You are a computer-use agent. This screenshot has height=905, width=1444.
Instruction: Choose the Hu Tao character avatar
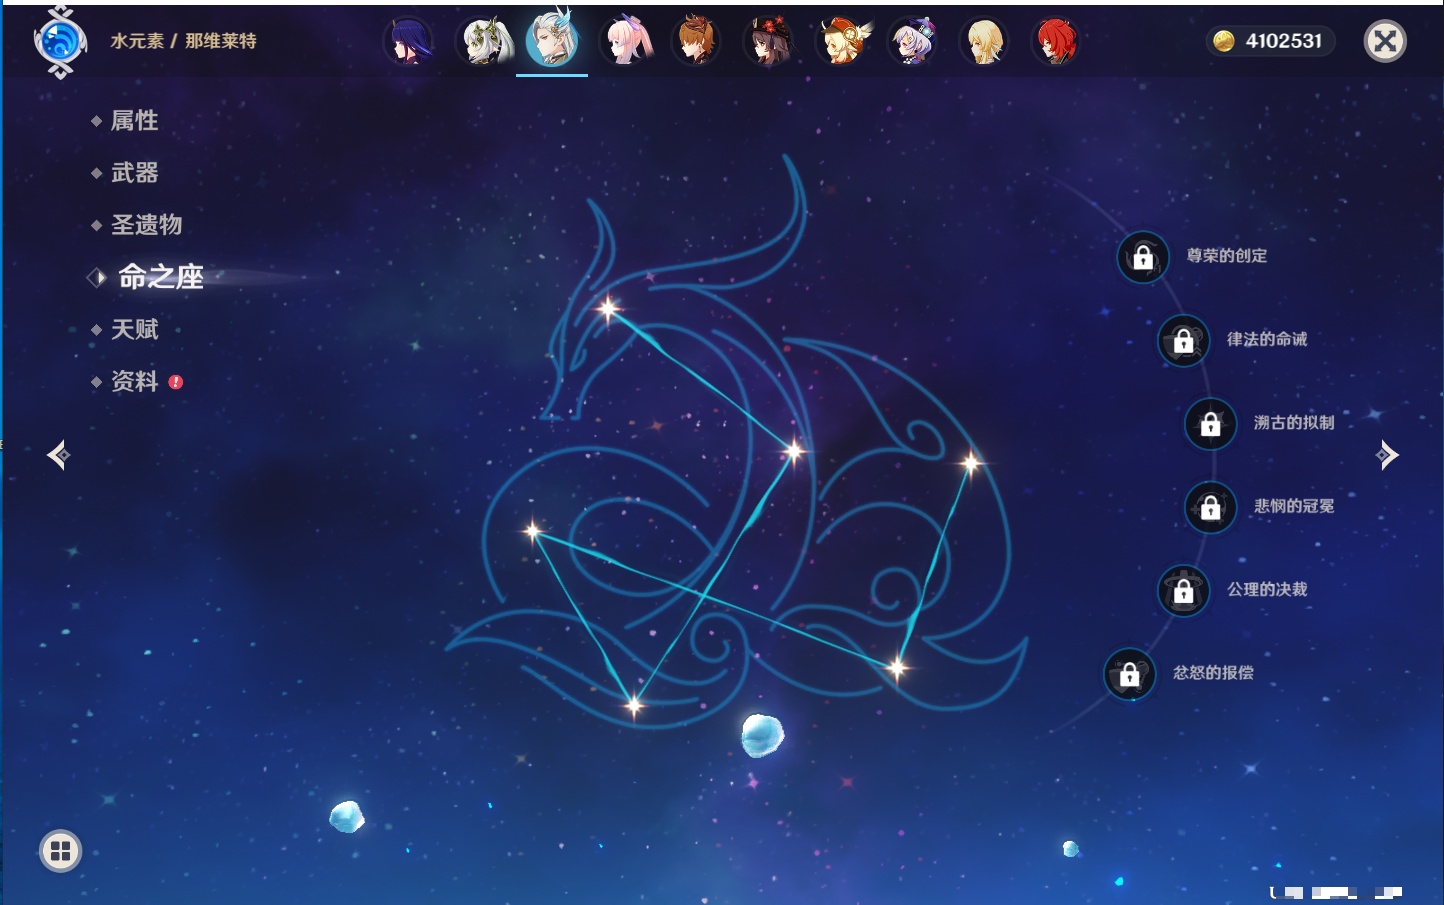(768, 42)
